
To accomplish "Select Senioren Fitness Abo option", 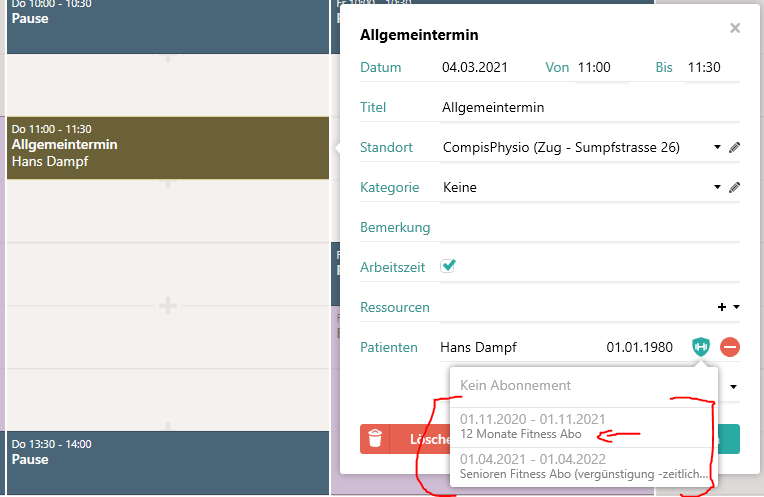I will pos(583,467).
